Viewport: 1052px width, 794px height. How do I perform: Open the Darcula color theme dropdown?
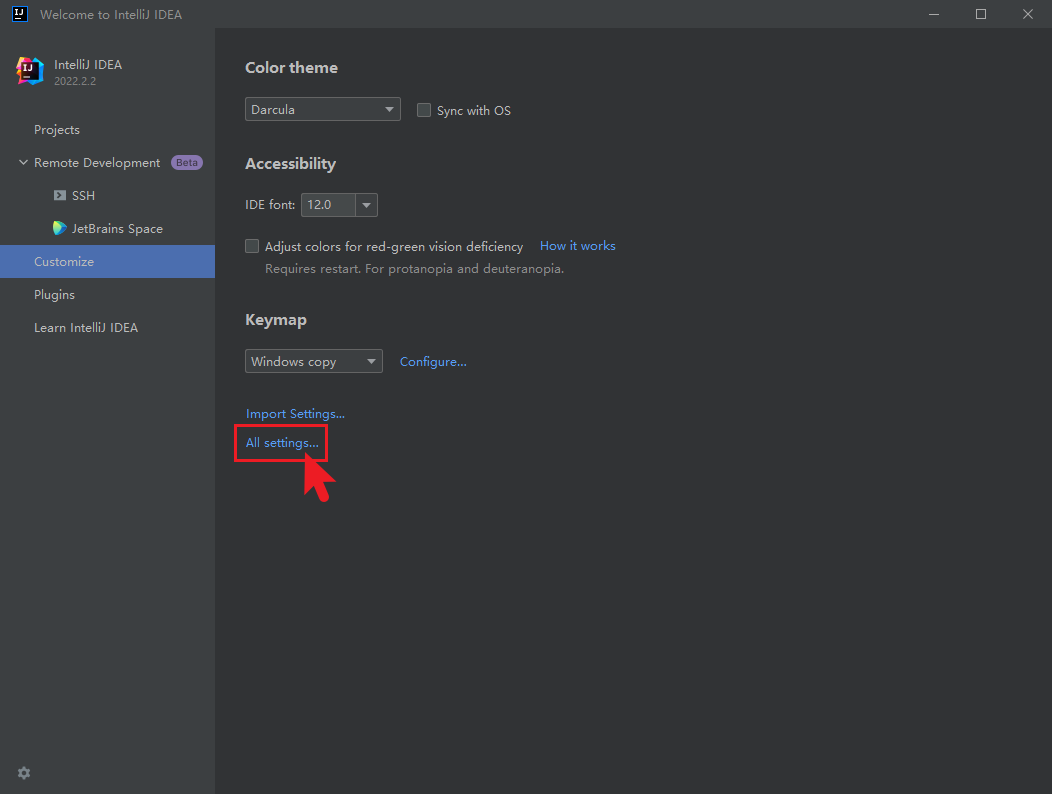tap(323, 109)
